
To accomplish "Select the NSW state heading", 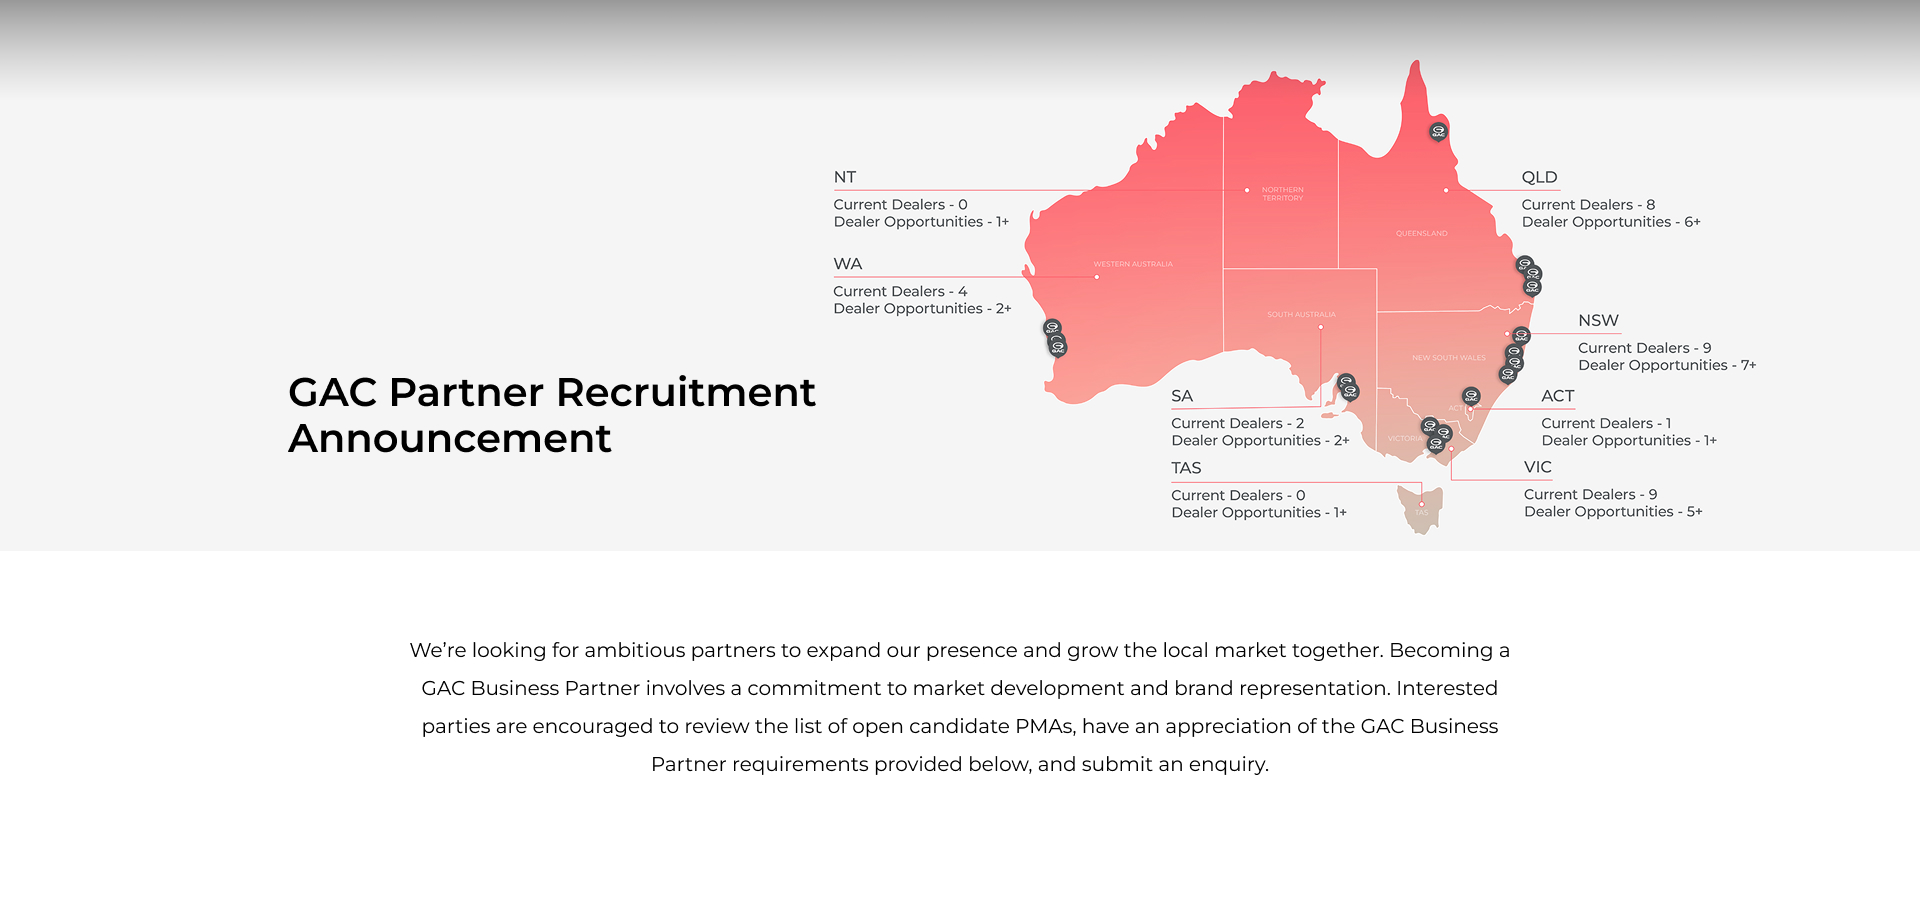I will click(1598, 320).
